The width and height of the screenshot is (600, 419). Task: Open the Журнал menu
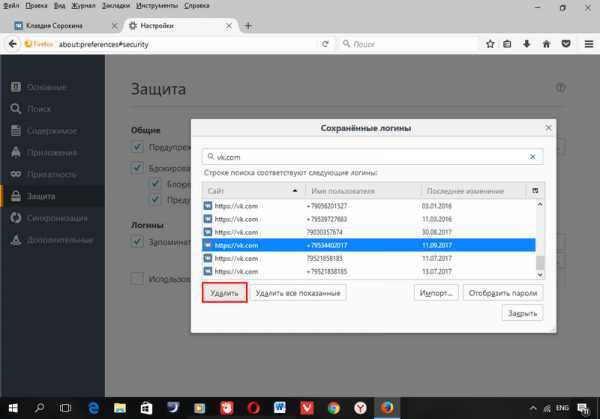point(83,6)
